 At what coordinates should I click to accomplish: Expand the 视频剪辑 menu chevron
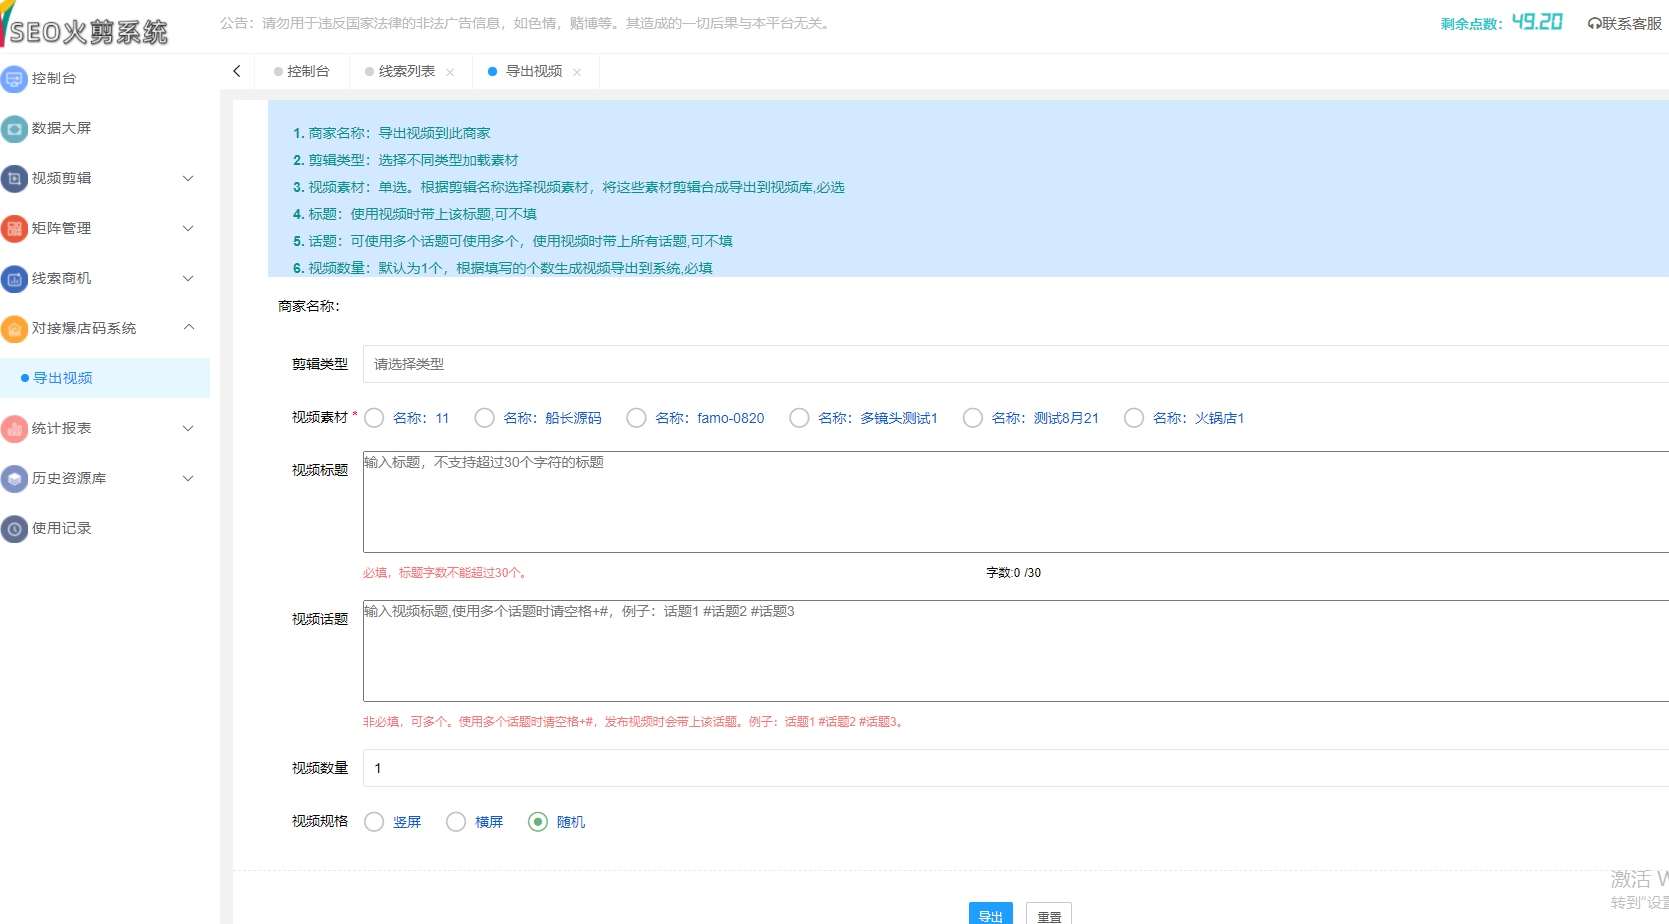[188, 178]
